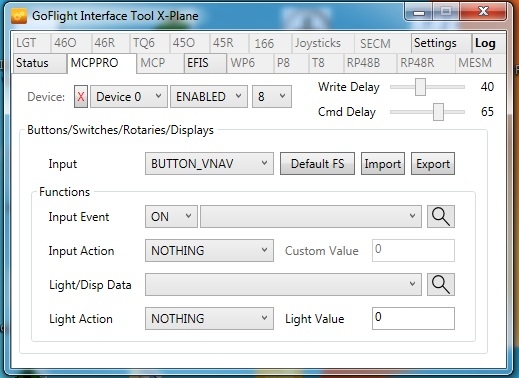Switch to the LGT tab
The image size is (519, 378).
(31, 43)
